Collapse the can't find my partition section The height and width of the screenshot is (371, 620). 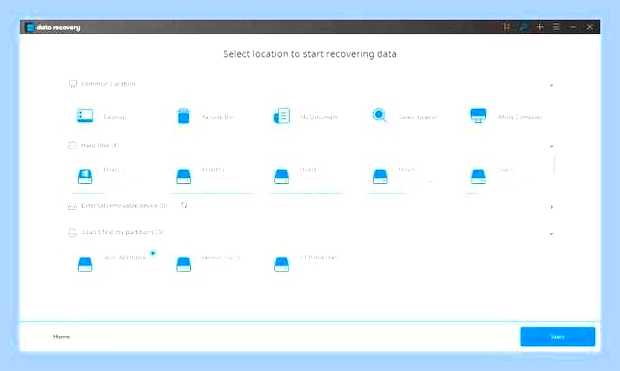click(551, 234)
